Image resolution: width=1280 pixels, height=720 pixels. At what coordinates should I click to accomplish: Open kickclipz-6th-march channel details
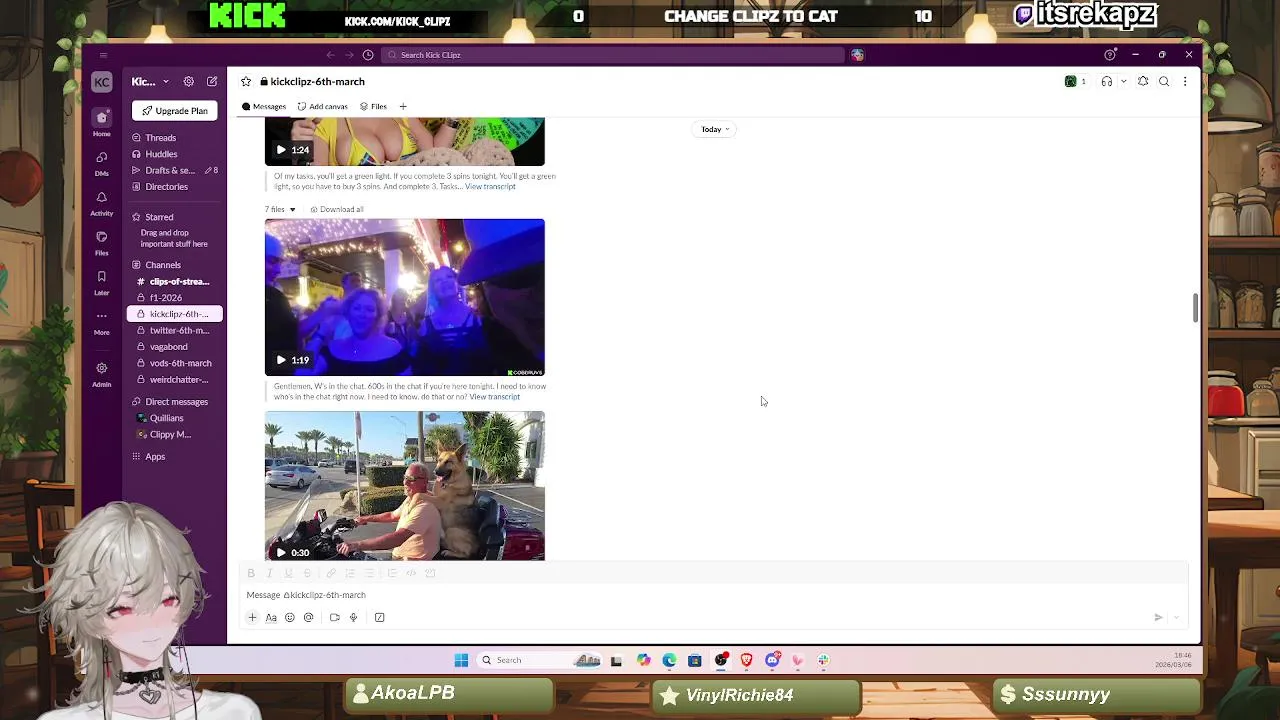(312, 82)
